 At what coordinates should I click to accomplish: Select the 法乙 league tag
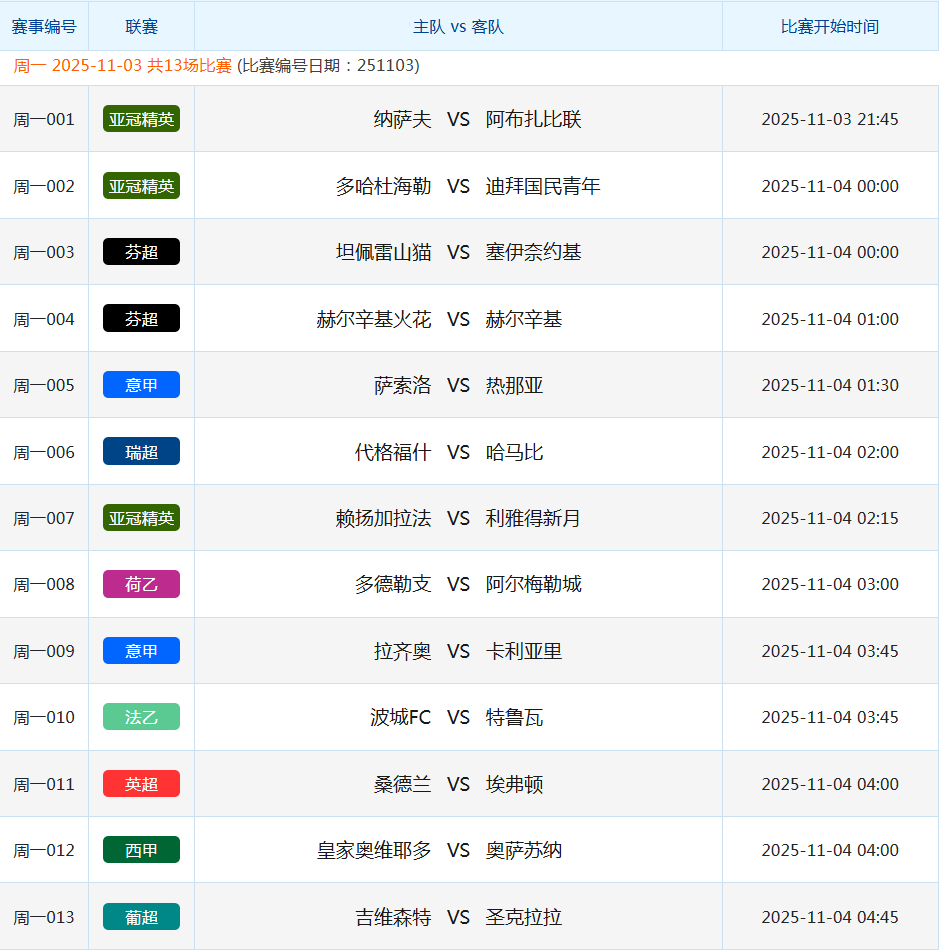[x=141, y=717]
